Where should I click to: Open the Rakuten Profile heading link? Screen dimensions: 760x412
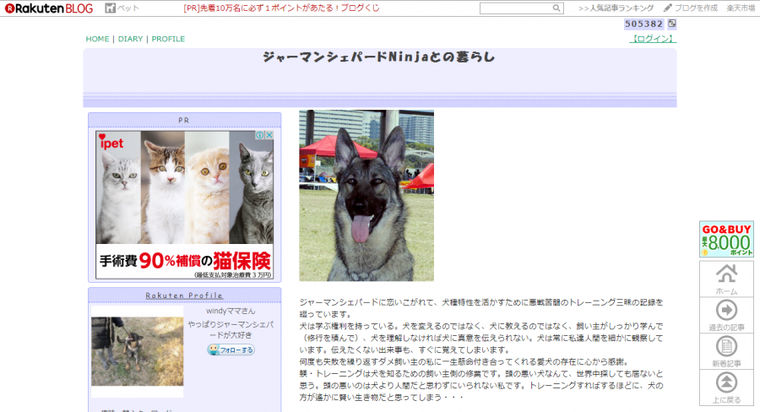184,295
